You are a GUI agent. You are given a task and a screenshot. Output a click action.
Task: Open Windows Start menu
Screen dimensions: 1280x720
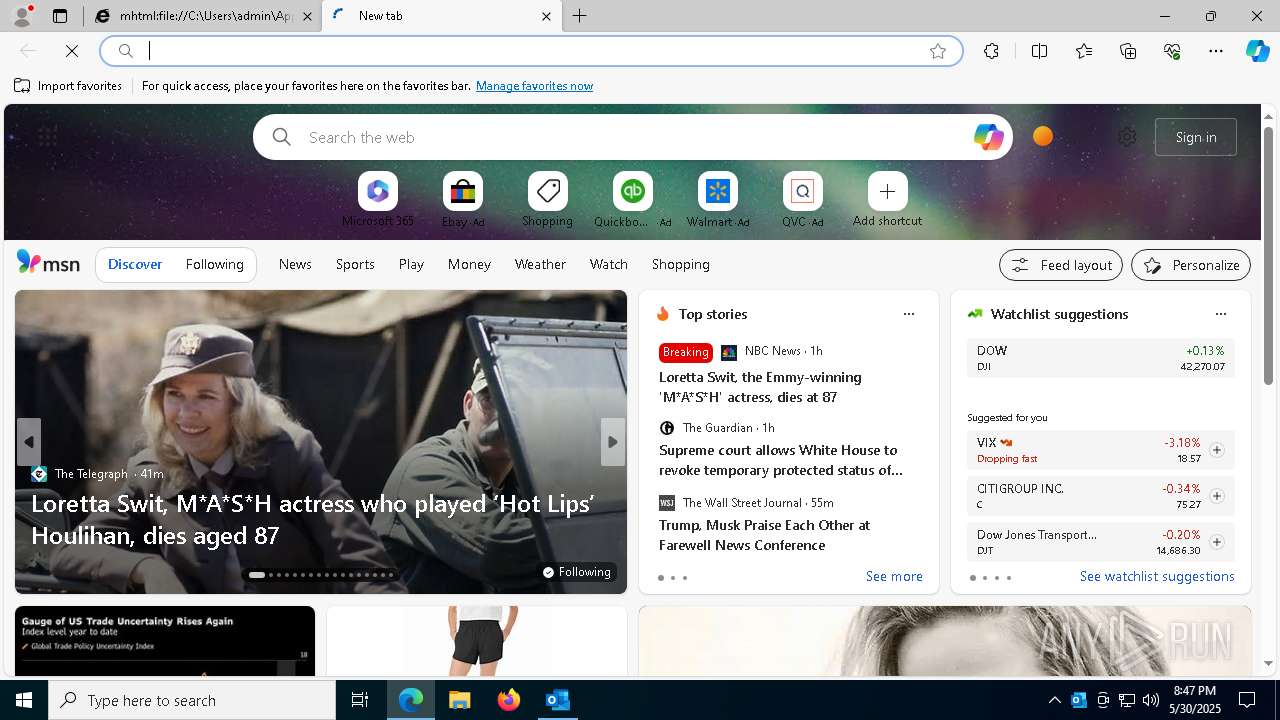(24, 700)
